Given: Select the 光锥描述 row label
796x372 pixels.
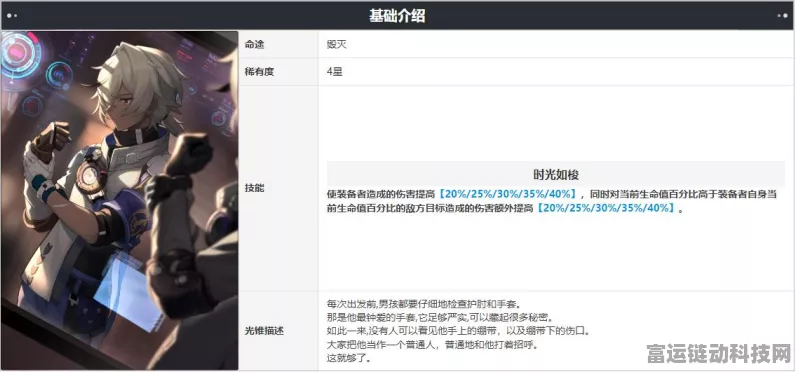Looking at the screenshot, I should click(264, 331).
